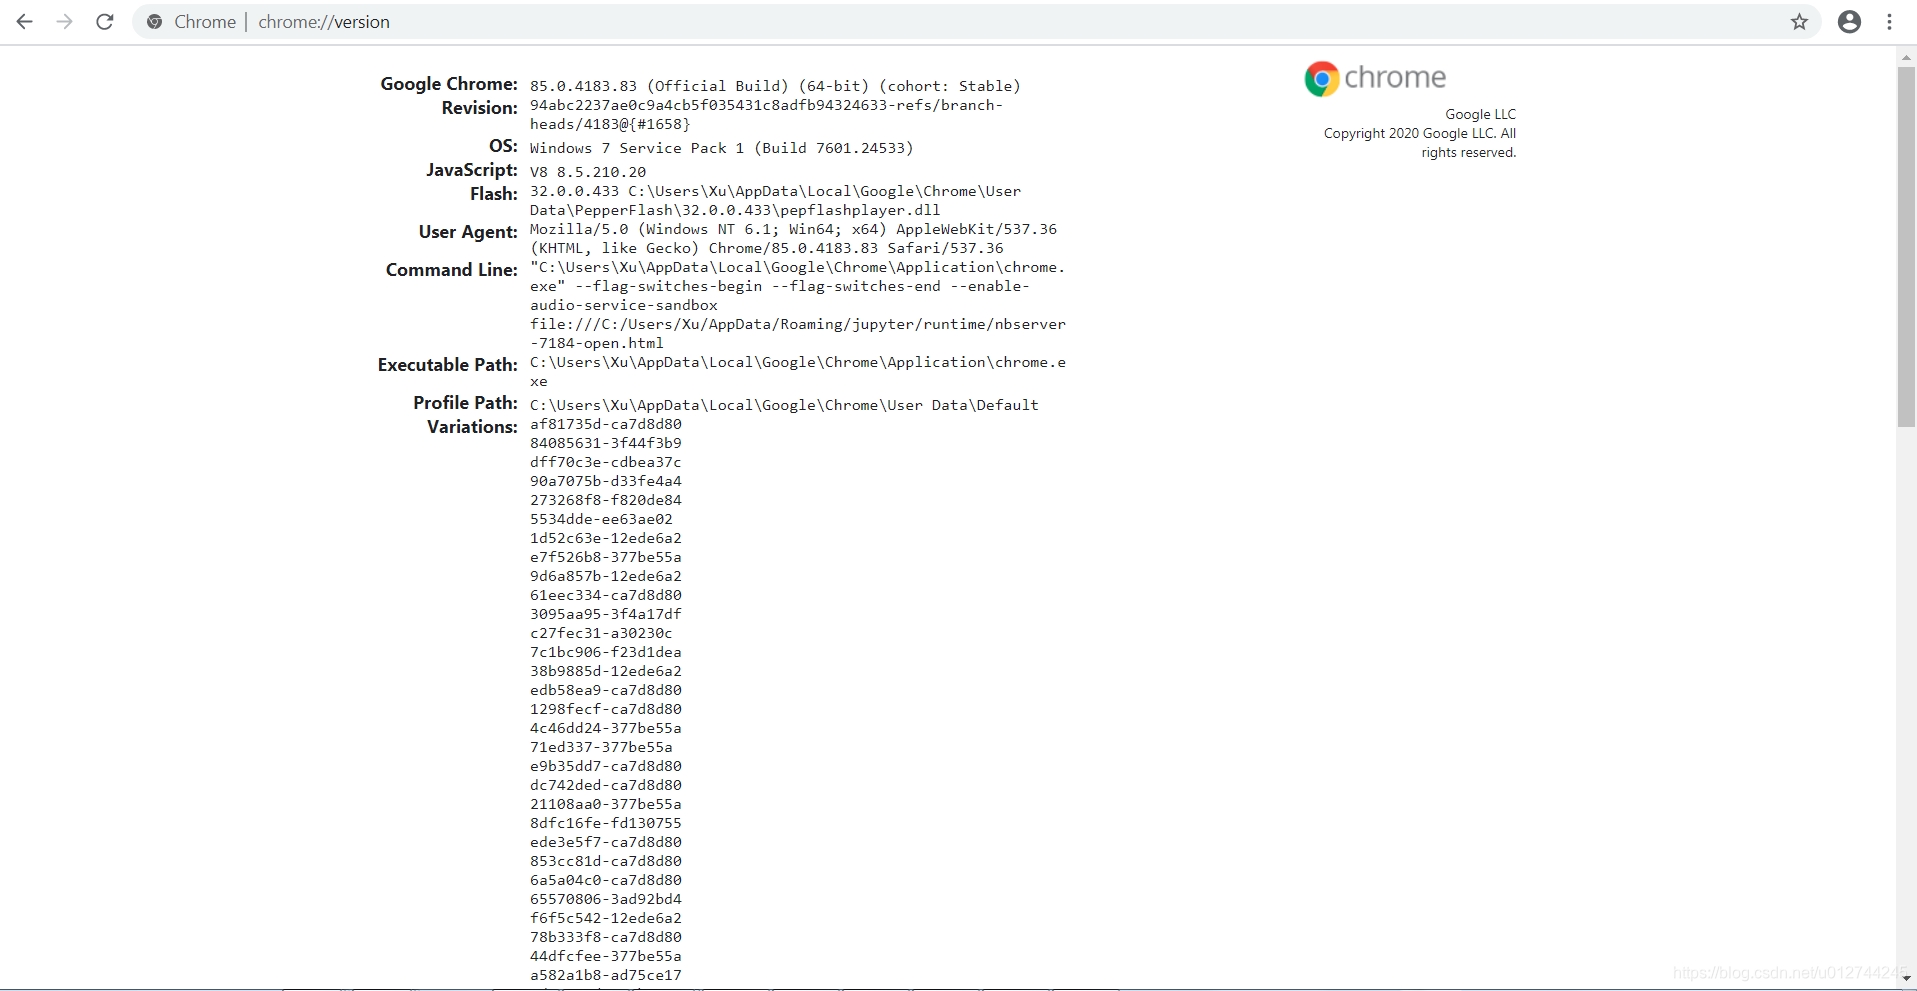
Task: Click the 'Command Line:' label
Action: 452,270
